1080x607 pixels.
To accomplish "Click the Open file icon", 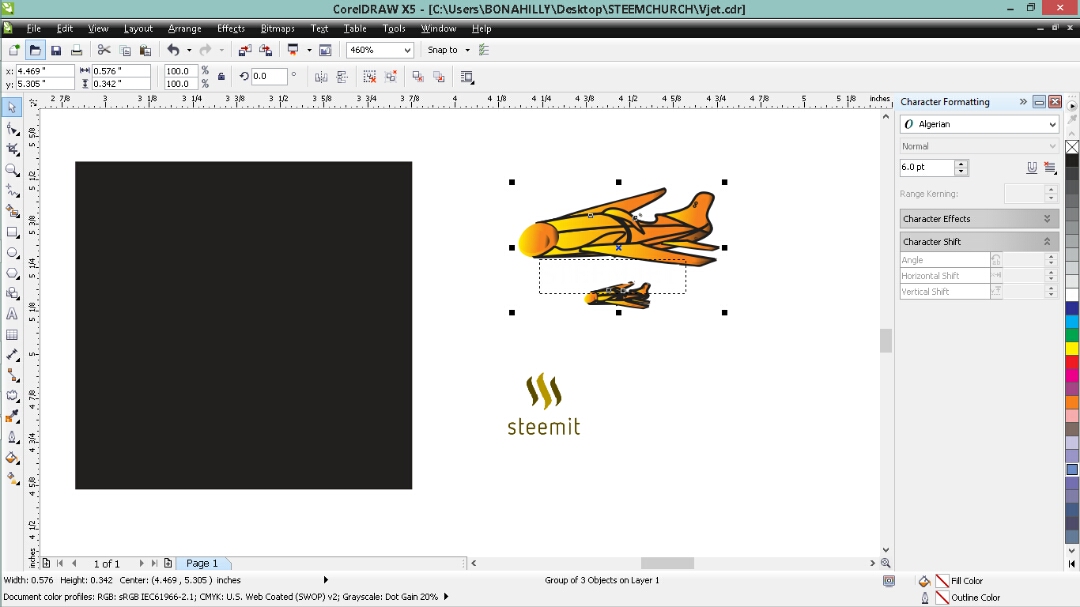I will tap(35, 50).
